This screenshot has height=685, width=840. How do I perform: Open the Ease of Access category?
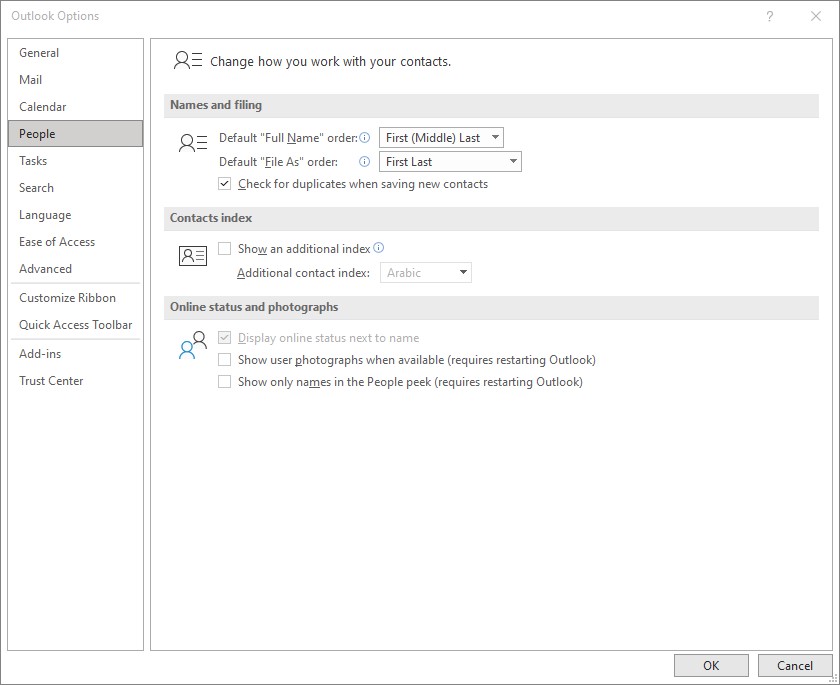[x=76, y=242]
